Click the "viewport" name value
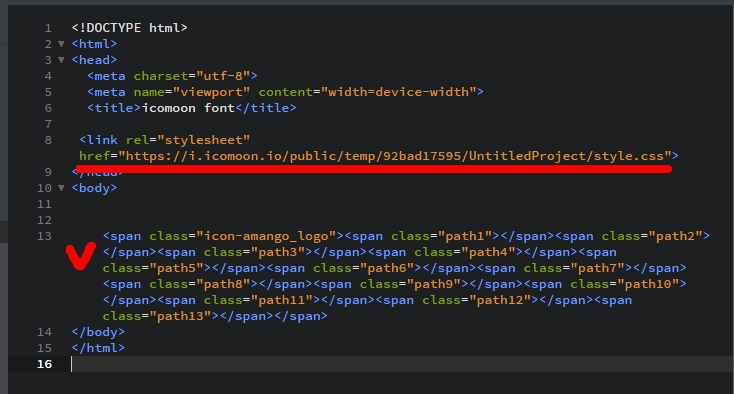This screenshot has width=734, height=394. coord(211,92)
